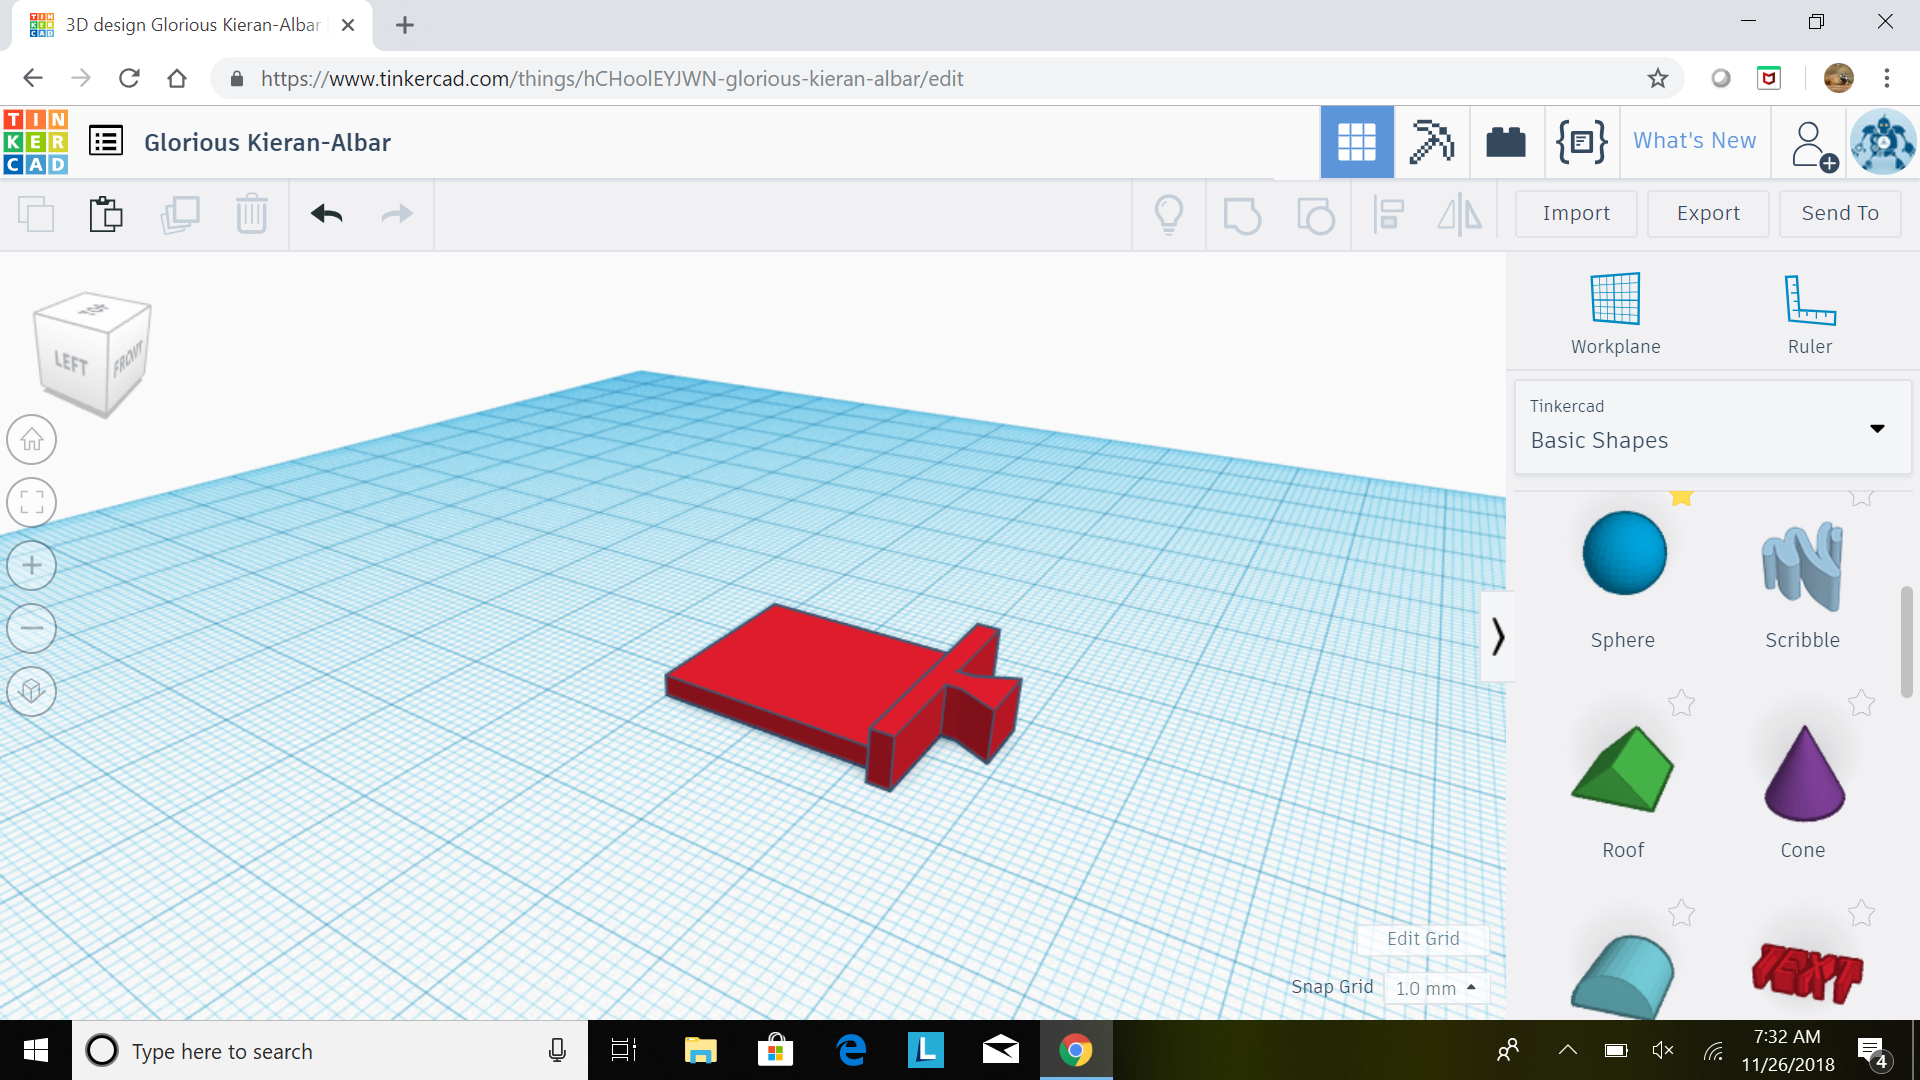Image resolution: width=1920 pixels, height=1080 pixels.
Task: Click the Home view button
Action: [32, 439]
